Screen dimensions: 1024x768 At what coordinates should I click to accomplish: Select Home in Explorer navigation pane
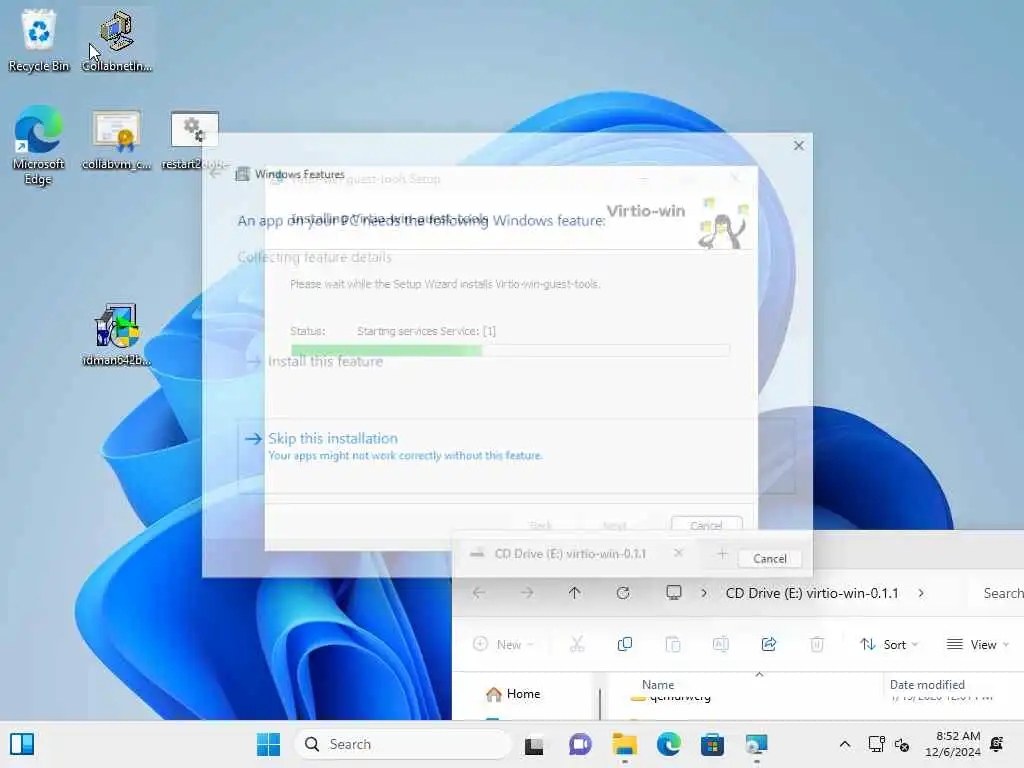(513, 694)
